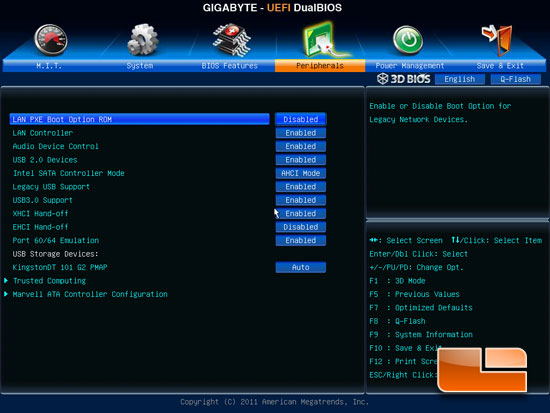Change USB 2.0 Devices Enabled value
Image resolution: width=550 pixels, height=413 pixels.
pyautogui.click(x=301, y=160)
